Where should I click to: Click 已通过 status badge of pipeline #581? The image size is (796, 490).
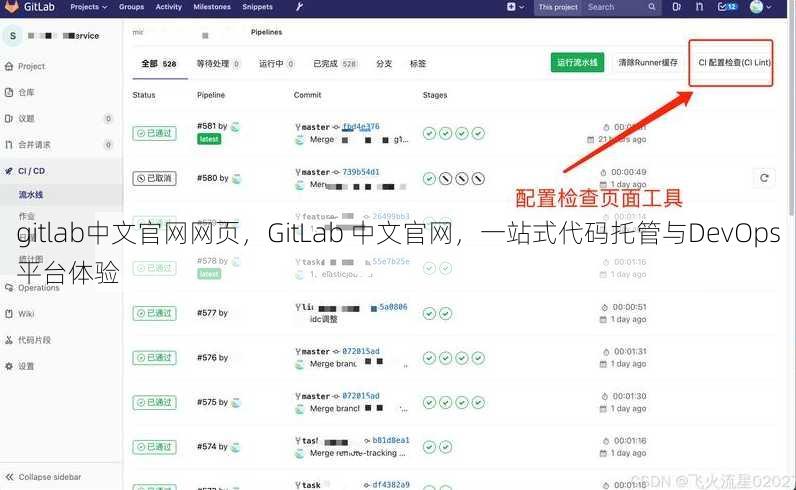tap(154, 133)
